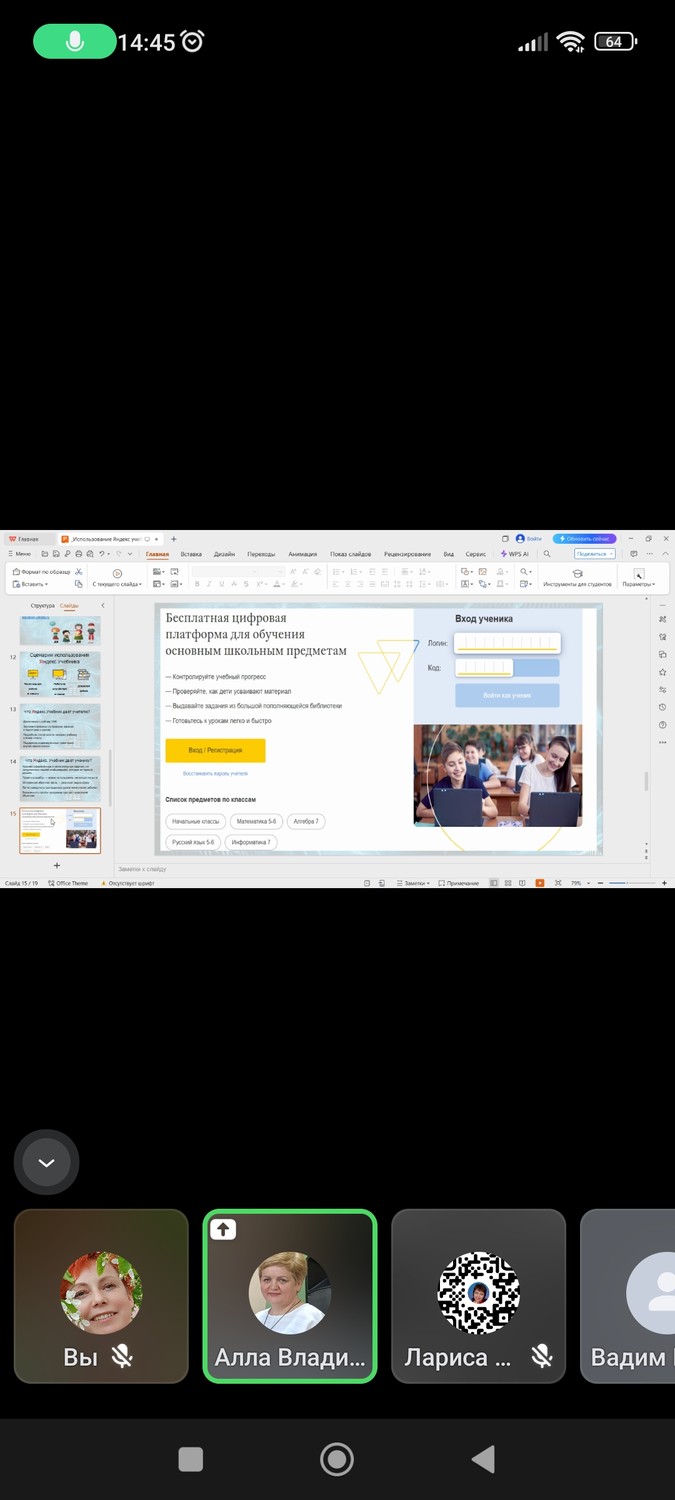Add a new WPS document tab
Screen dimensions: 675x1500
pos(173,539)
